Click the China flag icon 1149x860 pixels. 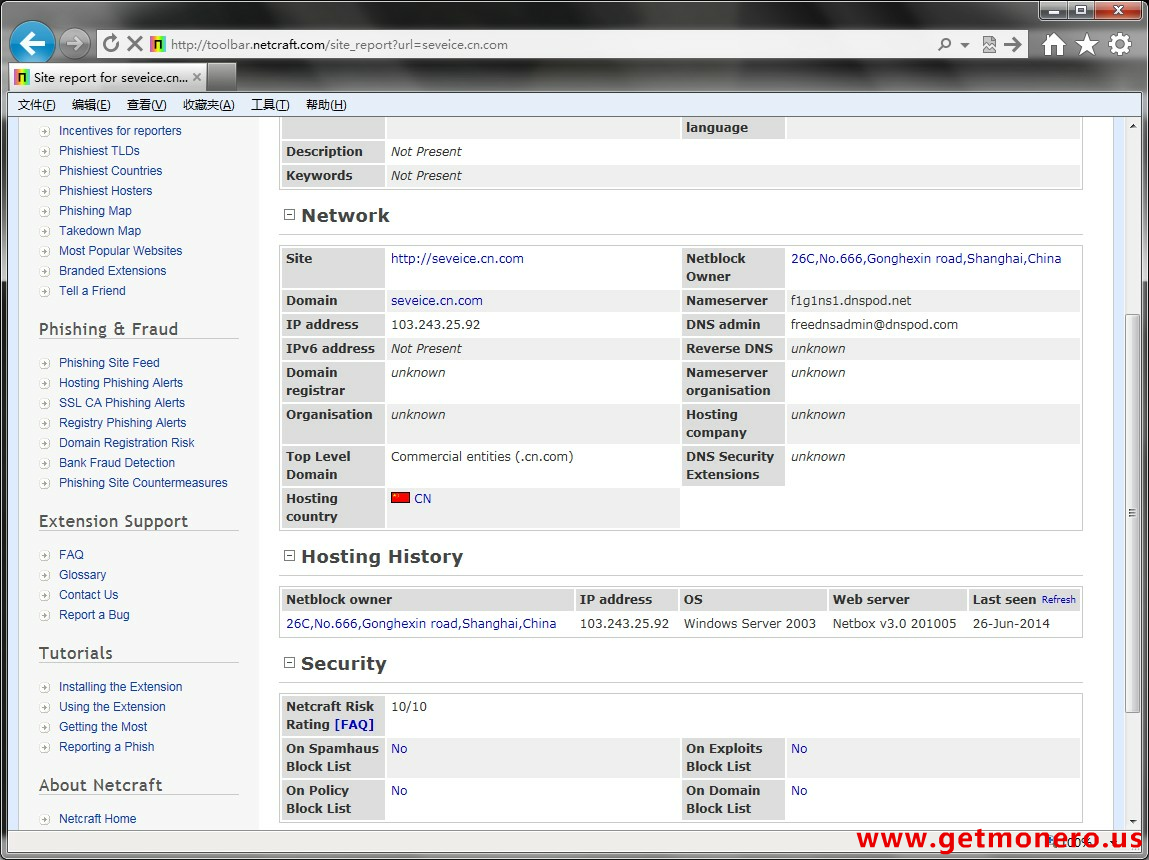[x=400, y=498]
